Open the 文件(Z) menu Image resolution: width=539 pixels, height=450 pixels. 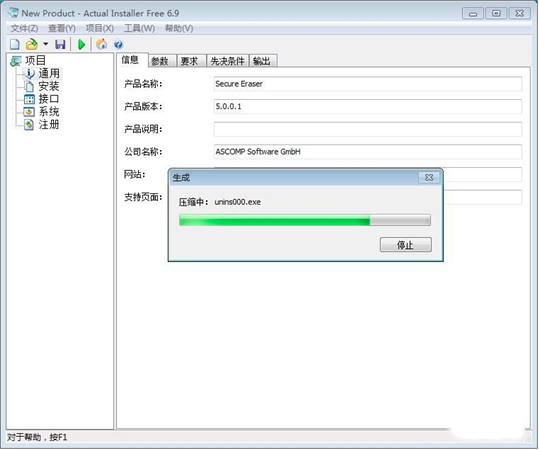(x=24, y=28)
